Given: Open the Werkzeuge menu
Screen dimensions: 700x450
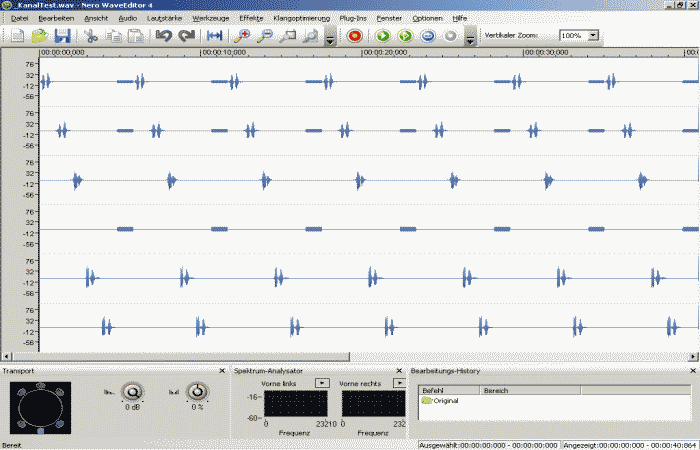Looking at the screenshot, I should click(210, 18).
